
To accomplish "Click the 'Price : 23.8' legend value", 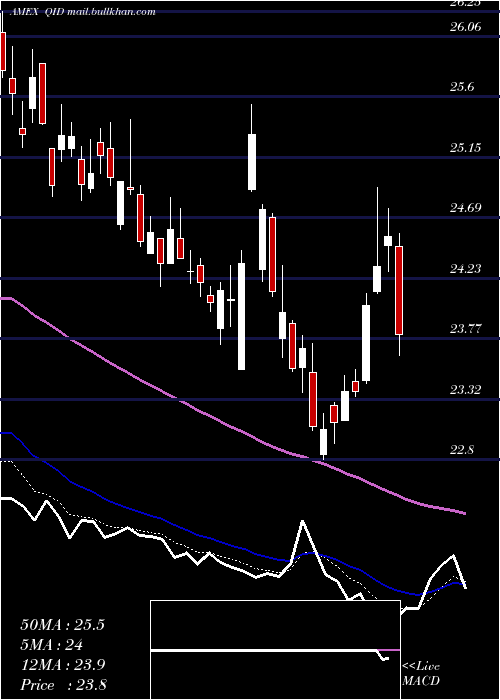I will (x=63, y=685).
